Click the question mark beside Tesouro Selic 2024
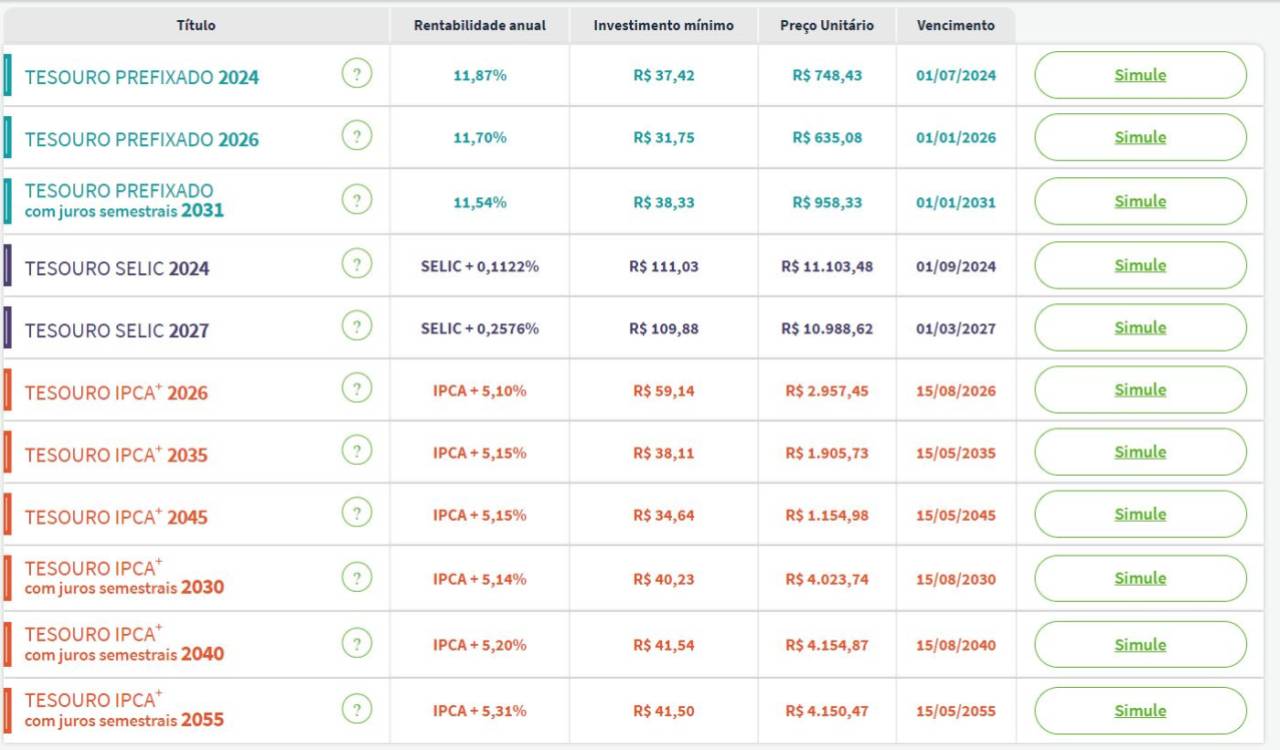This screenshot has height=750, width=1280. pyautogui.click(x=358, y=264)
